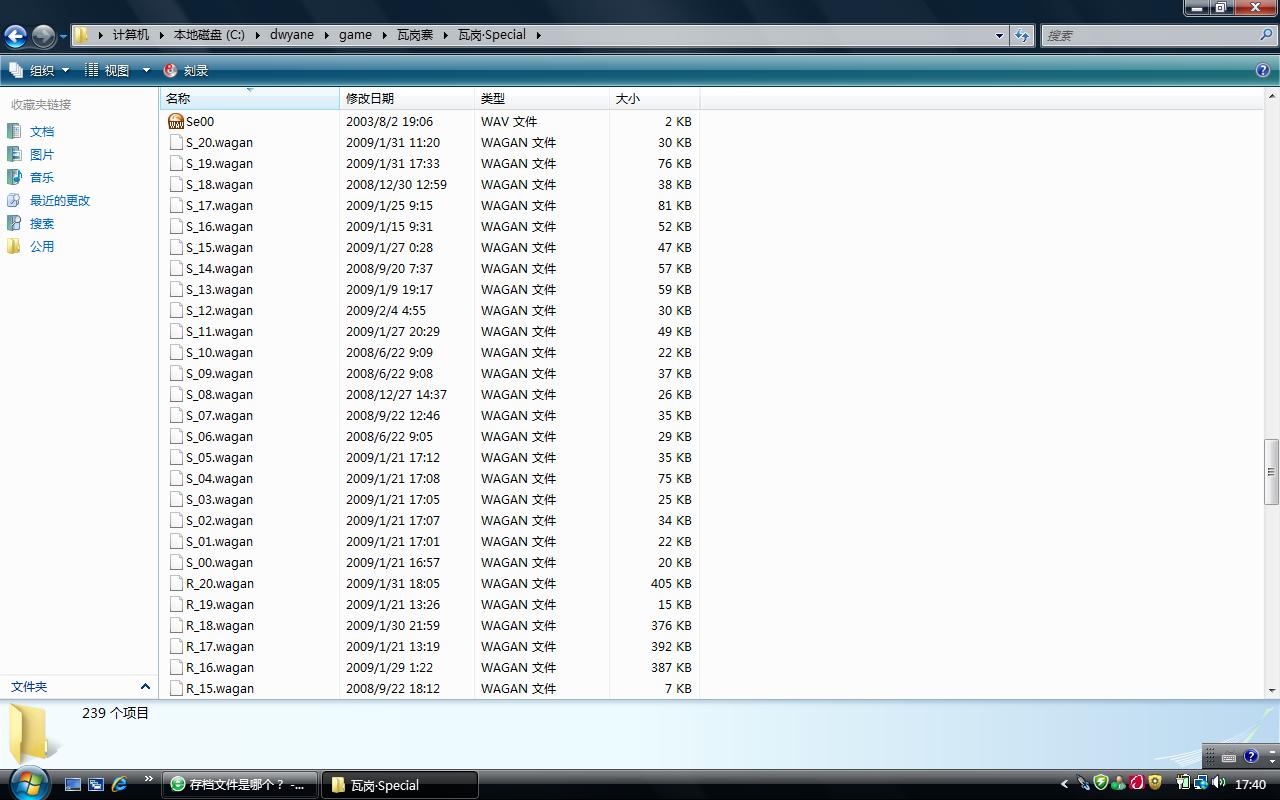Open the Se00 WAV file icon
The height and width of the screenshot is (800, 1280).
click(x=176, y=121)
